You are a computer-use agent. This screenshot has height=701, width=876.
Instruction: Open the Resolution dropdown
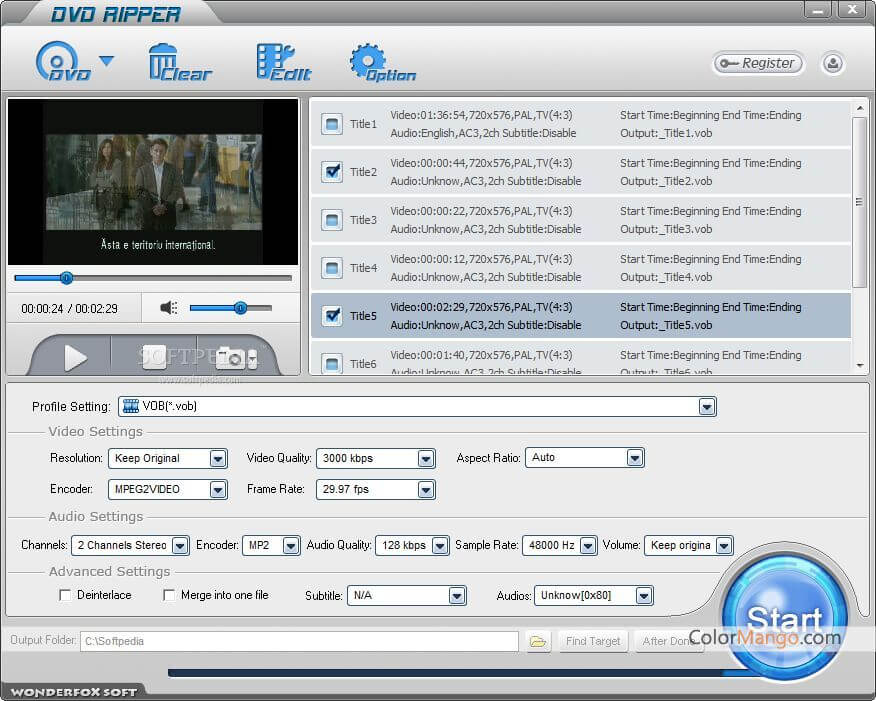218,458
